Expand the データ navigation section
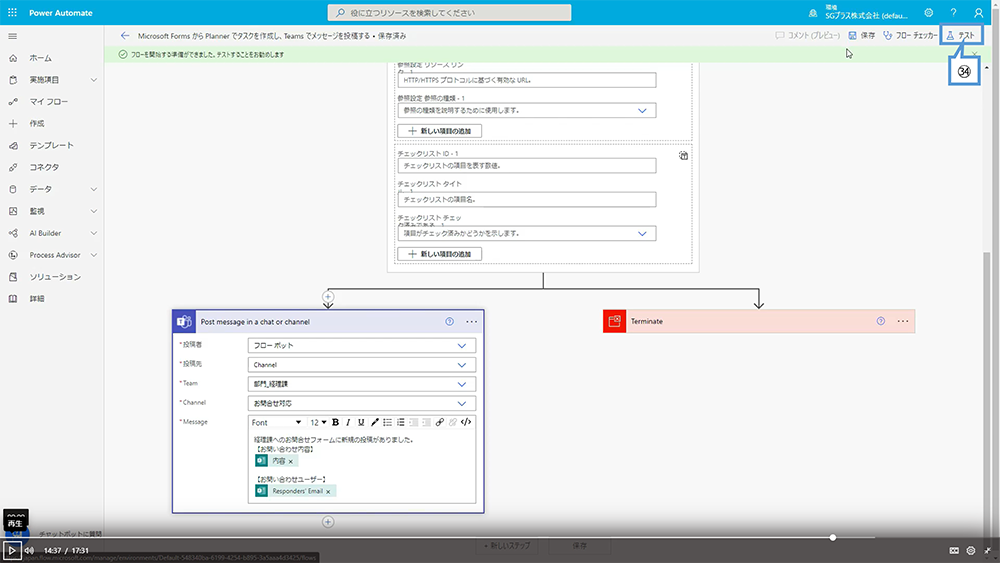Screen dimensions: 1000x563 tap(94, 189)
